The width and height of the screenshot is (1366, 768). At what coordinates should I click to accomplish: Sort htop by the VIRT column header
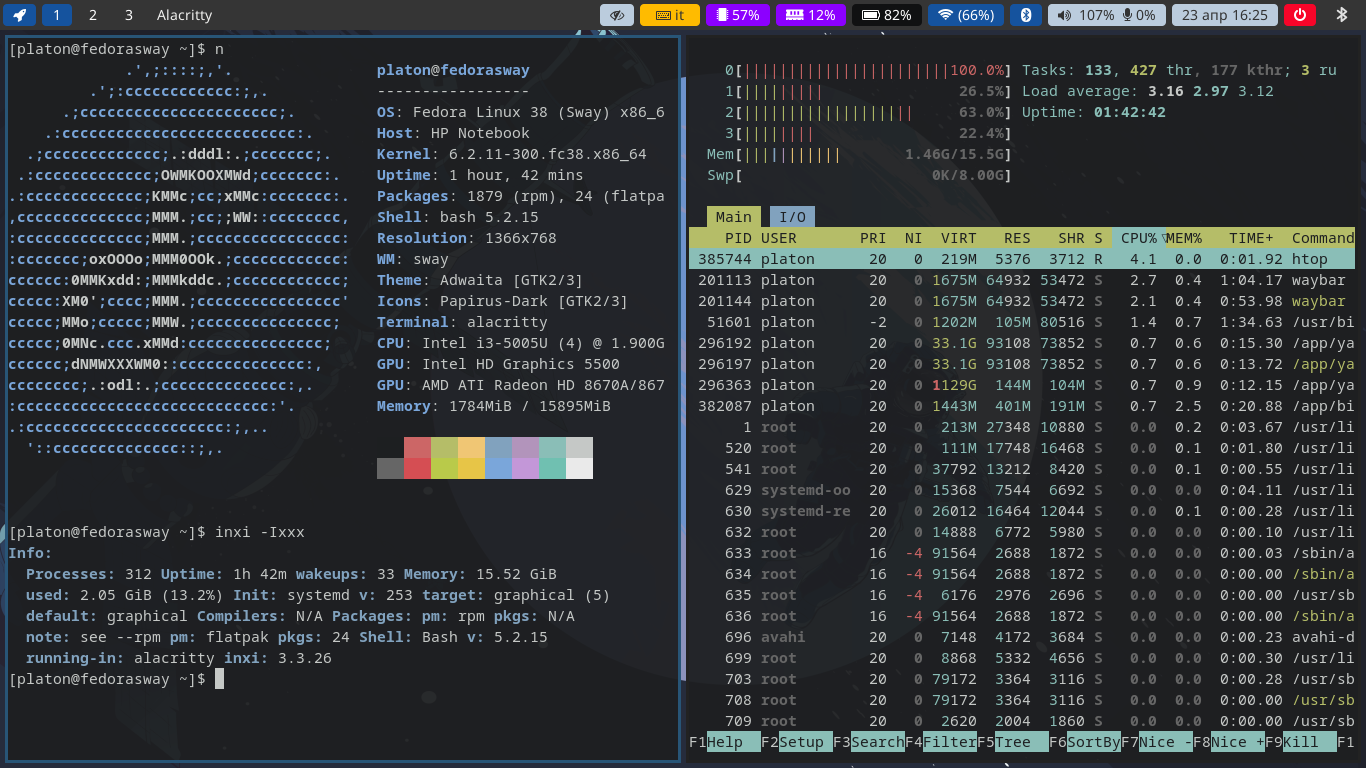(x=959, y=238)
